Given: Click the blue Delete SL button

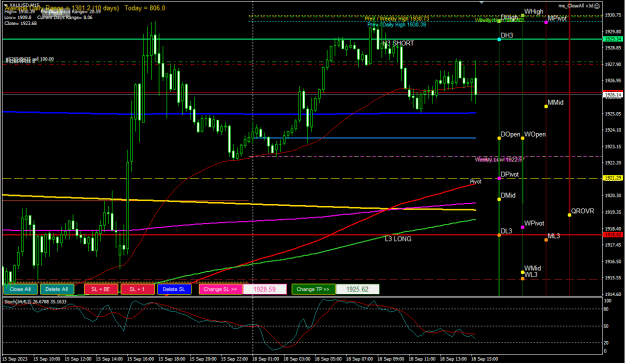Looking at the screenshot, I should (174, 289).
